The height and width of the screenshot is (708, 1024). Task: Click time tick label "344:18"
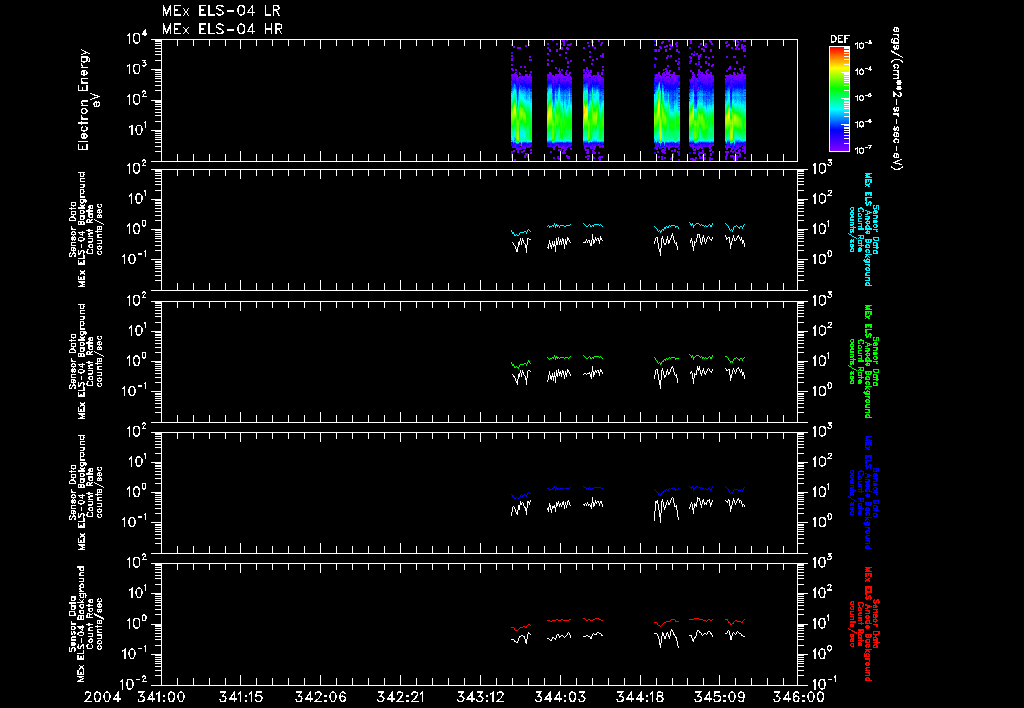639,698
